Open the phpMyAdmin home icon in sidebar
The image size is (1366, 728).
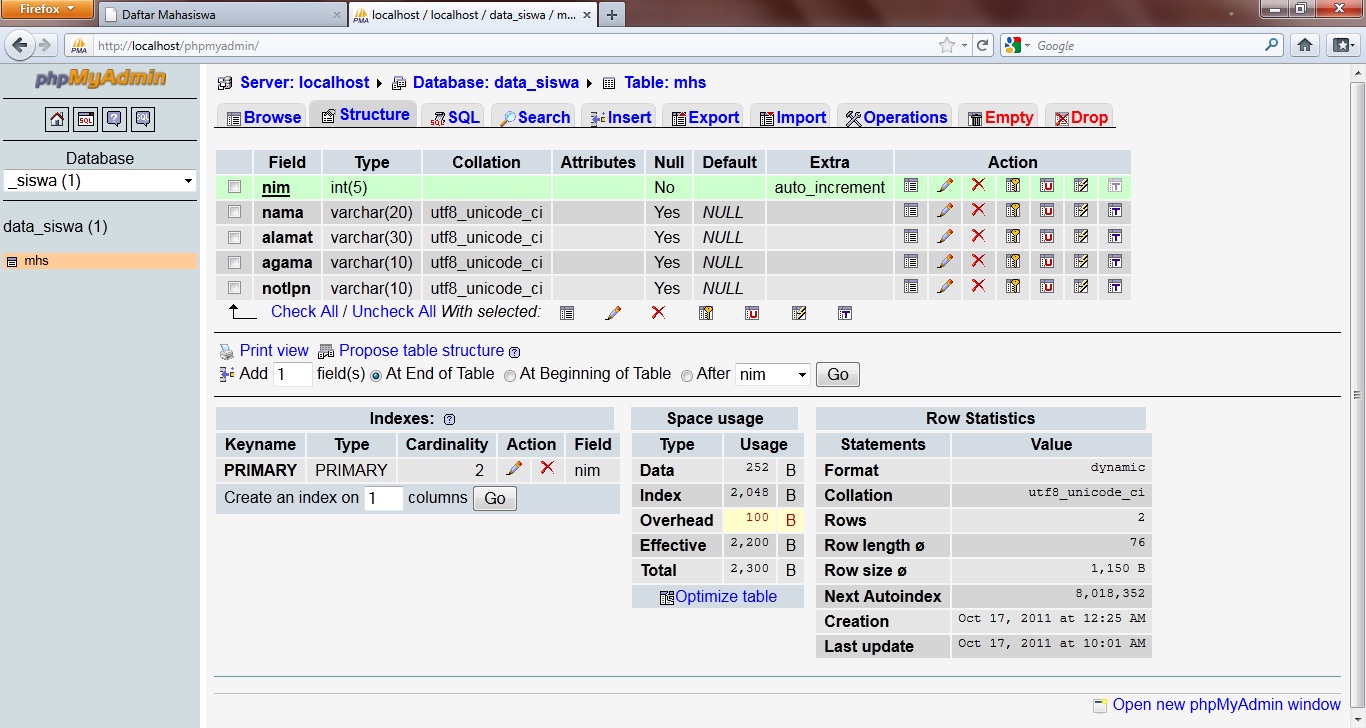click(x=57, y=118)
